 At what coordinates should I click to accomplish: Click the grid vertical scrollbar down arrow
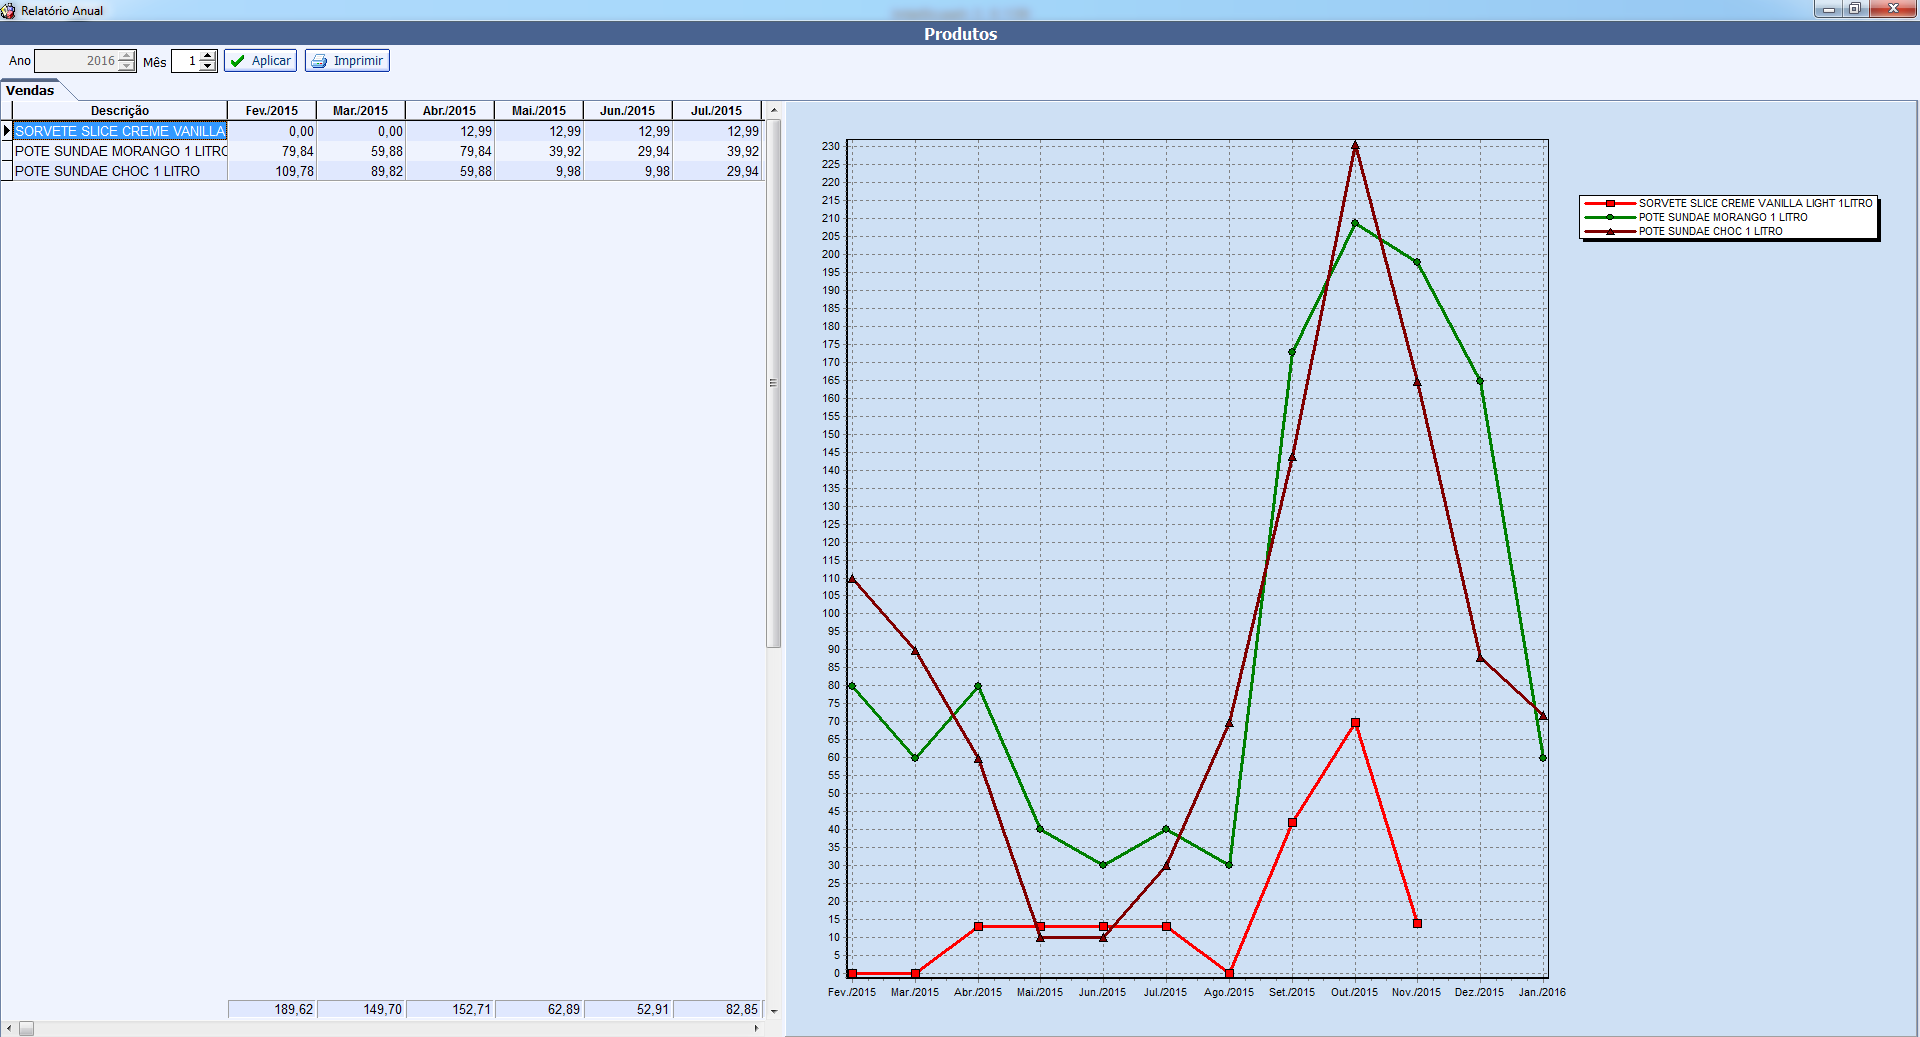(773, 1011)
